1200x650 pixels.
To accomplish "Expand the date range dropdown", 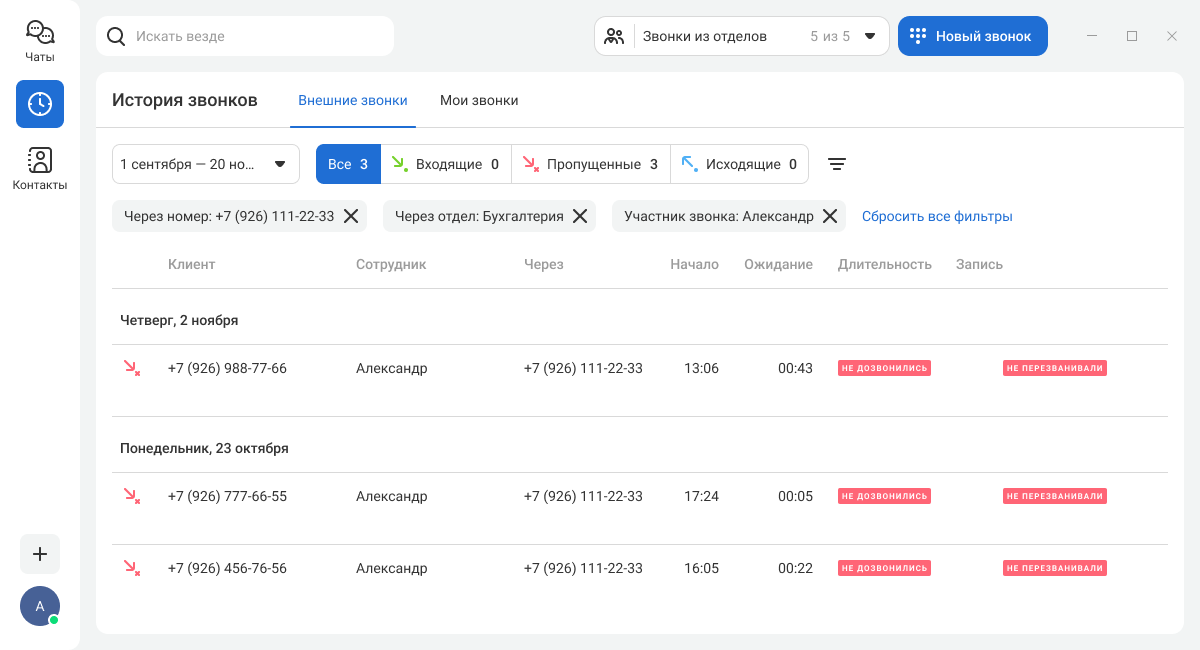I will coord(206,164).
